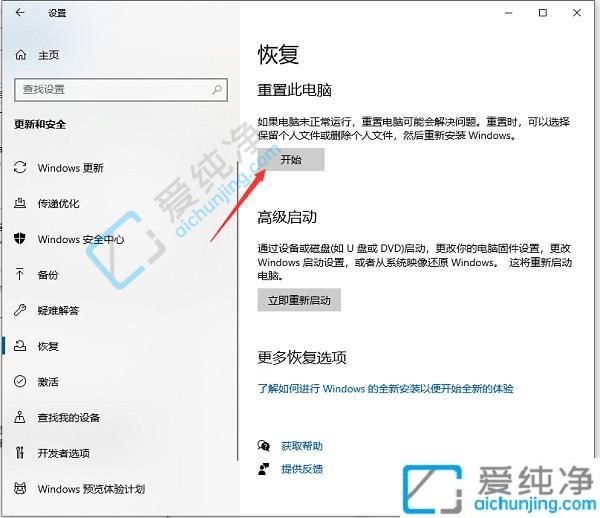Click the 重置此电脑 heading
The height and width of the screenshot is (518, 600).
[x=294, y=90]
